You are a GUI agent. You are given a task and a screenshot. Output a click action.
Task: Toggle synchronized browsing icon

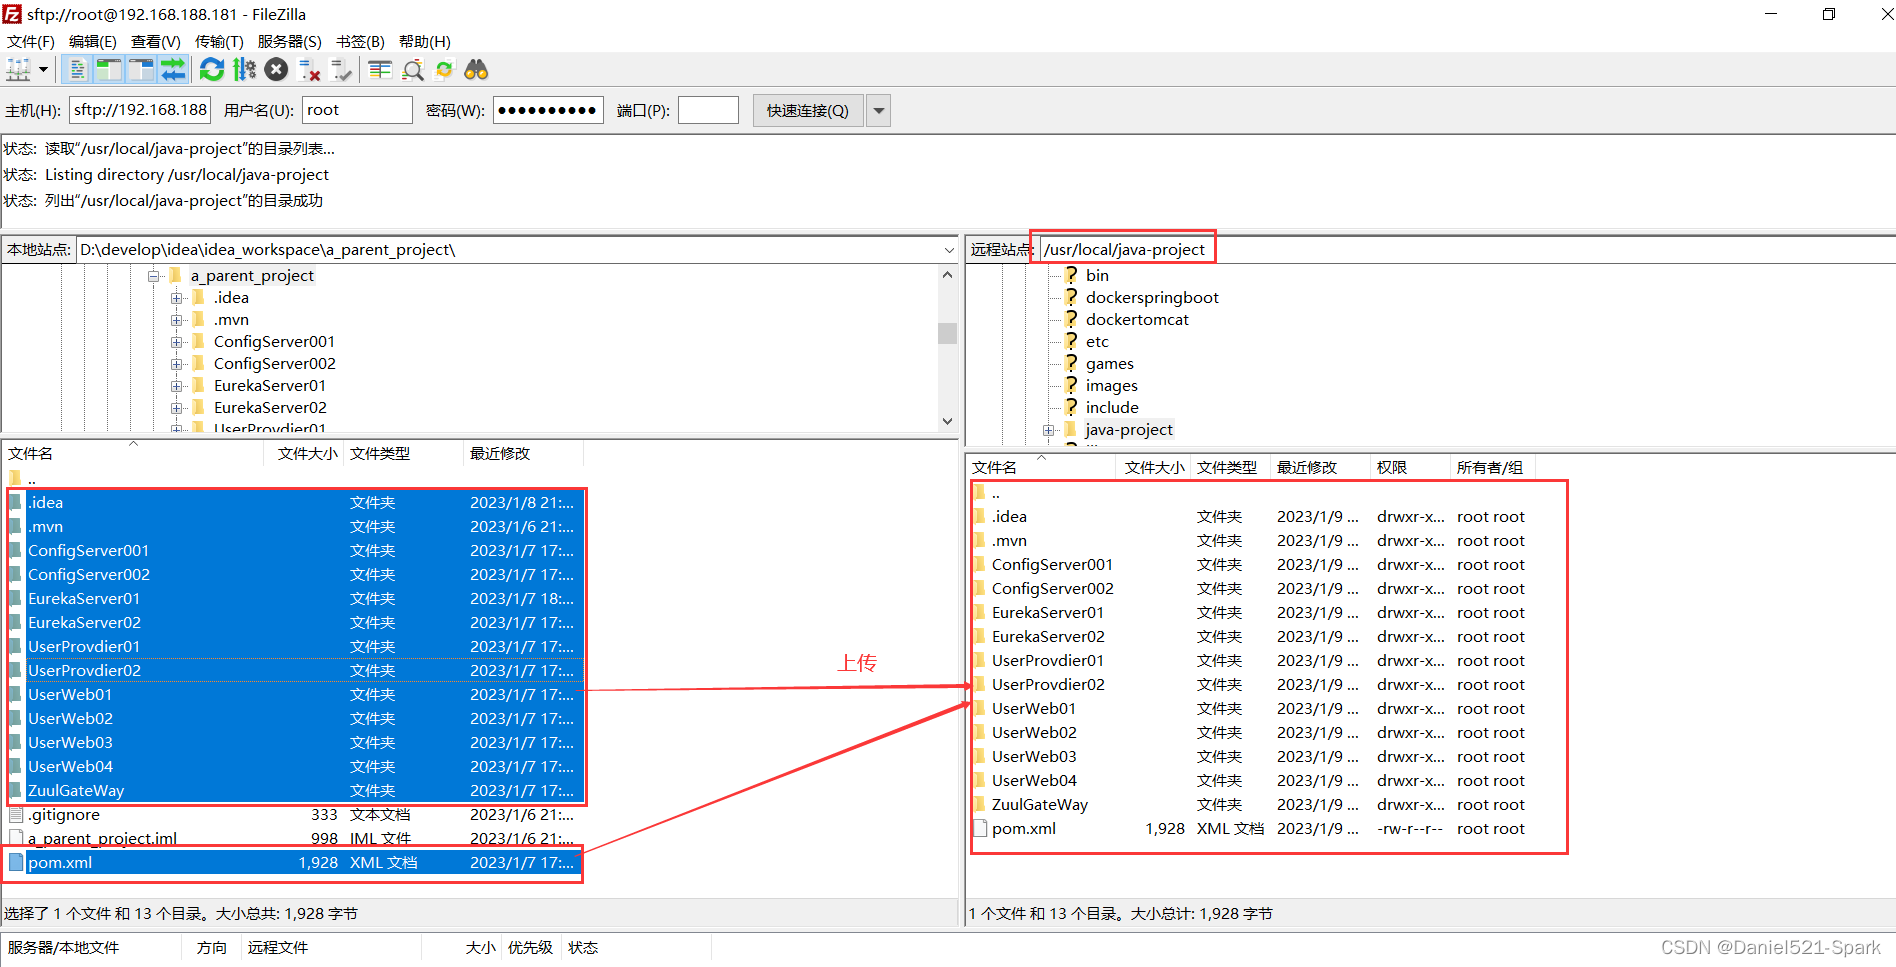pos(444,70)
